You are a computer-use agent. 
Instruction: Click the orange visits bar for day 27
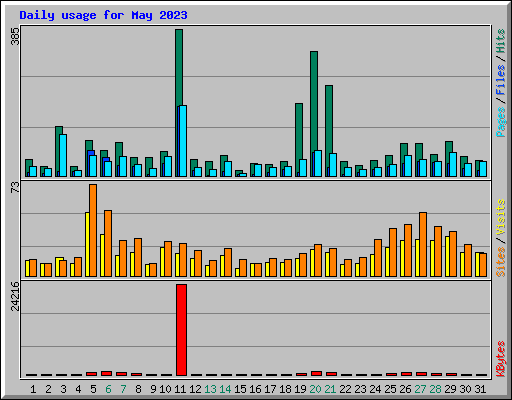pyautogui.click(x=423, y=244)
